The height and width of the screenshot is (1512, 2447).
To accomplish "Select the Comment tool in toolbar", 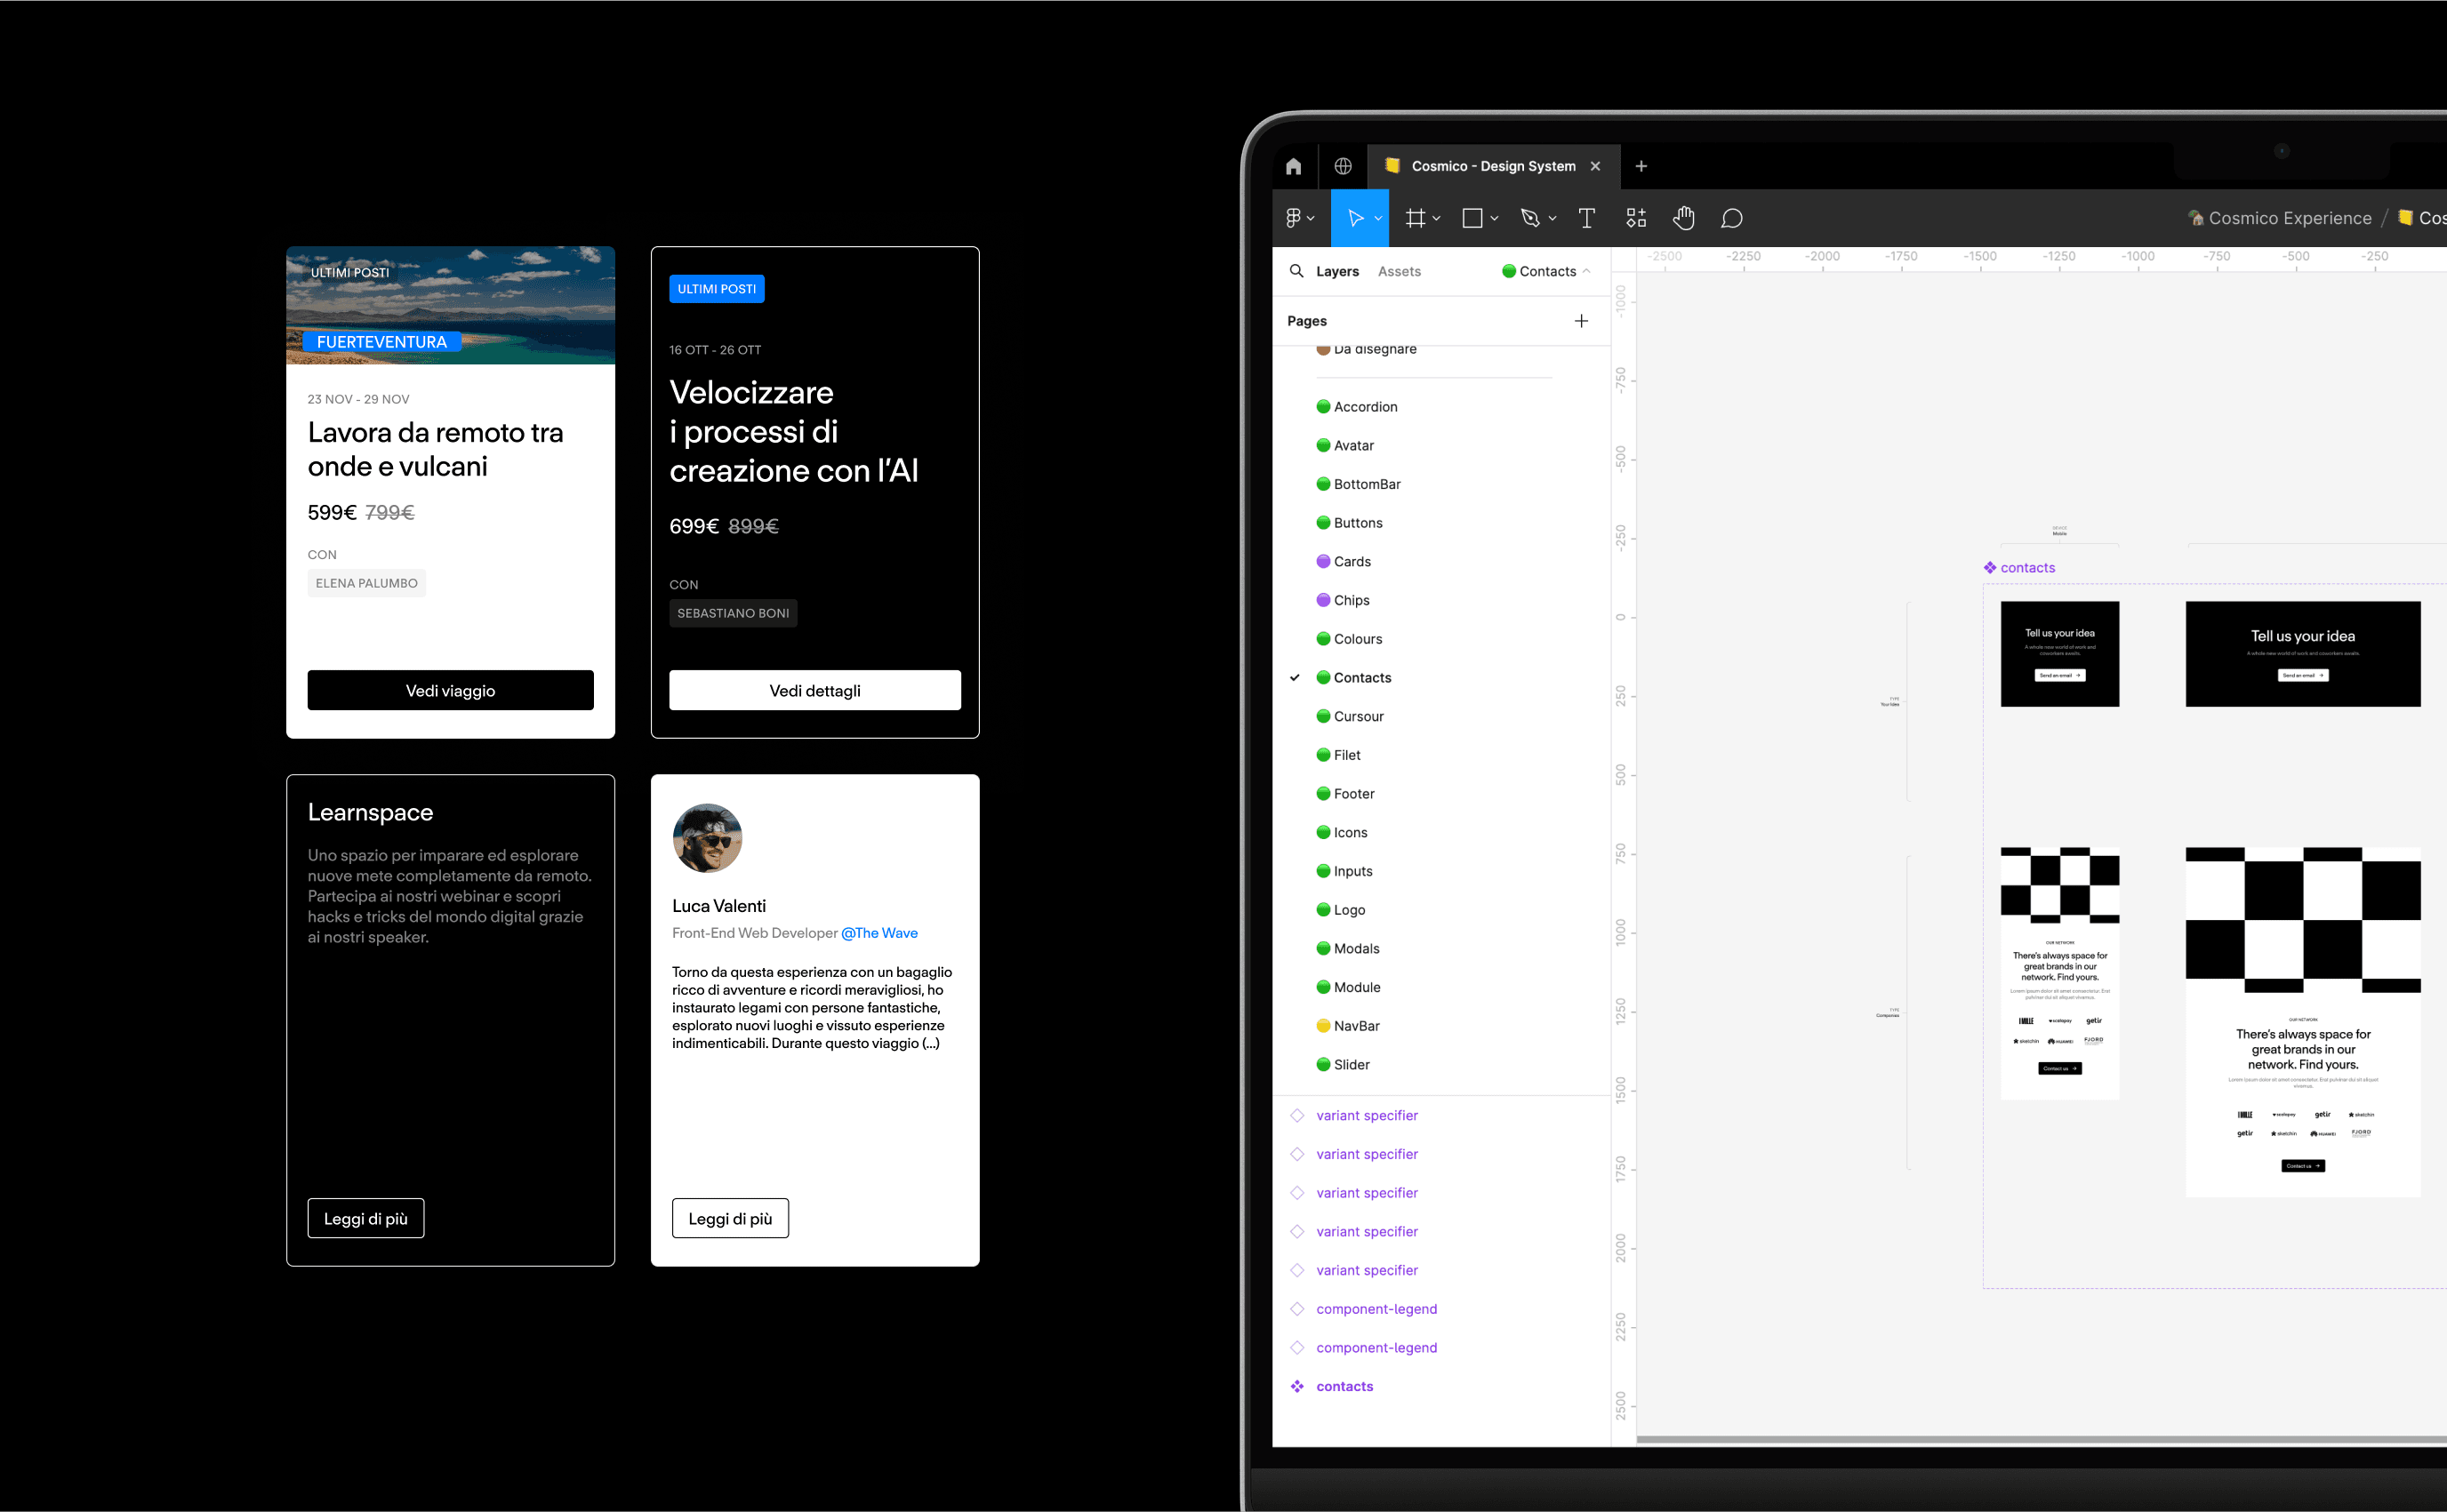I will pyautogui.click(x=1734, y=219).
